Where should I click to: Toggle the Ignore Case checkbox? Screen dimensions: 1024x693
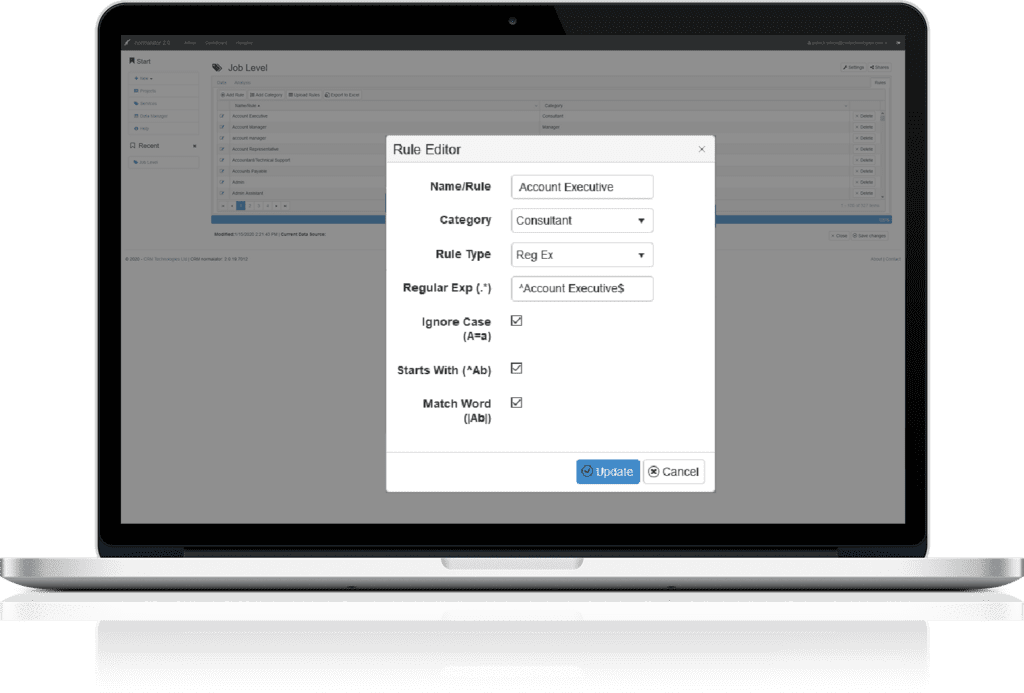[516, 321]
